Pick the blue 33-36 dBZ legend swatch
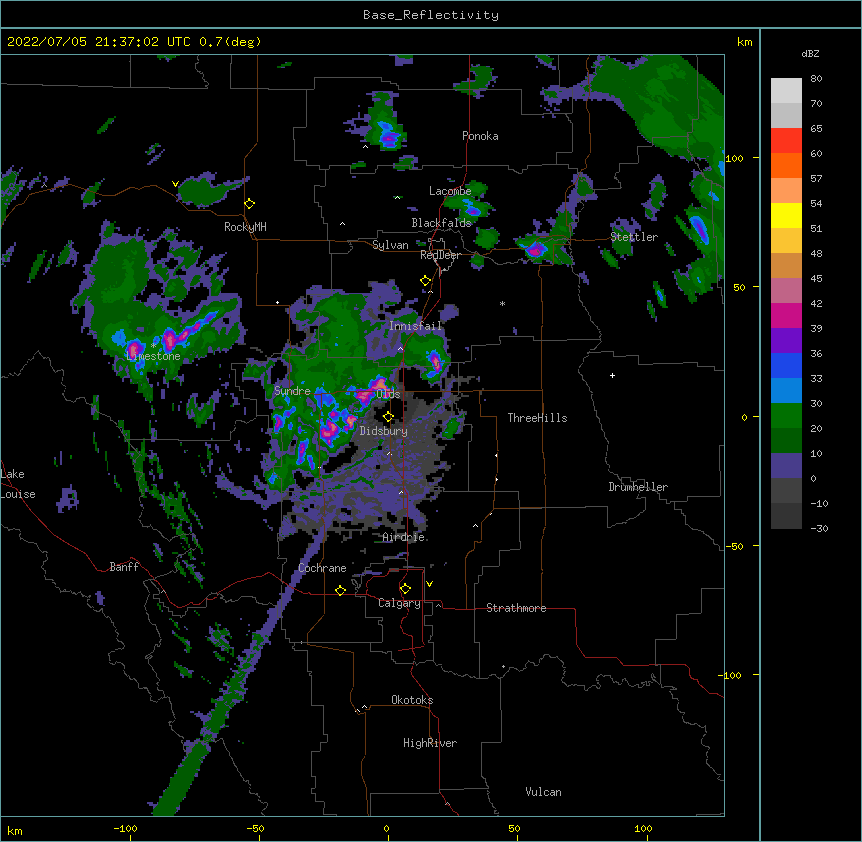This screenshot has height=842, width=862. (786, 365)
